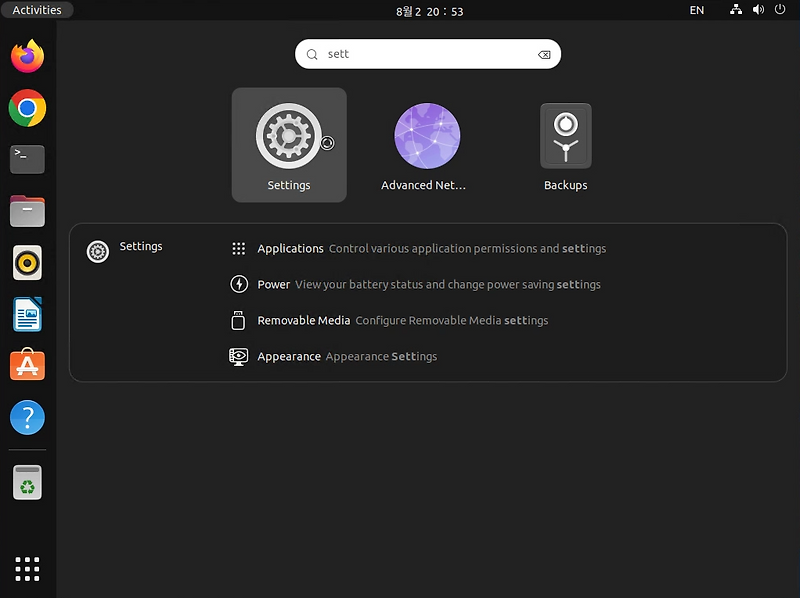Launch Firefox from the dock
Viewport: 800px width, 598px height.
coord(26,57)
